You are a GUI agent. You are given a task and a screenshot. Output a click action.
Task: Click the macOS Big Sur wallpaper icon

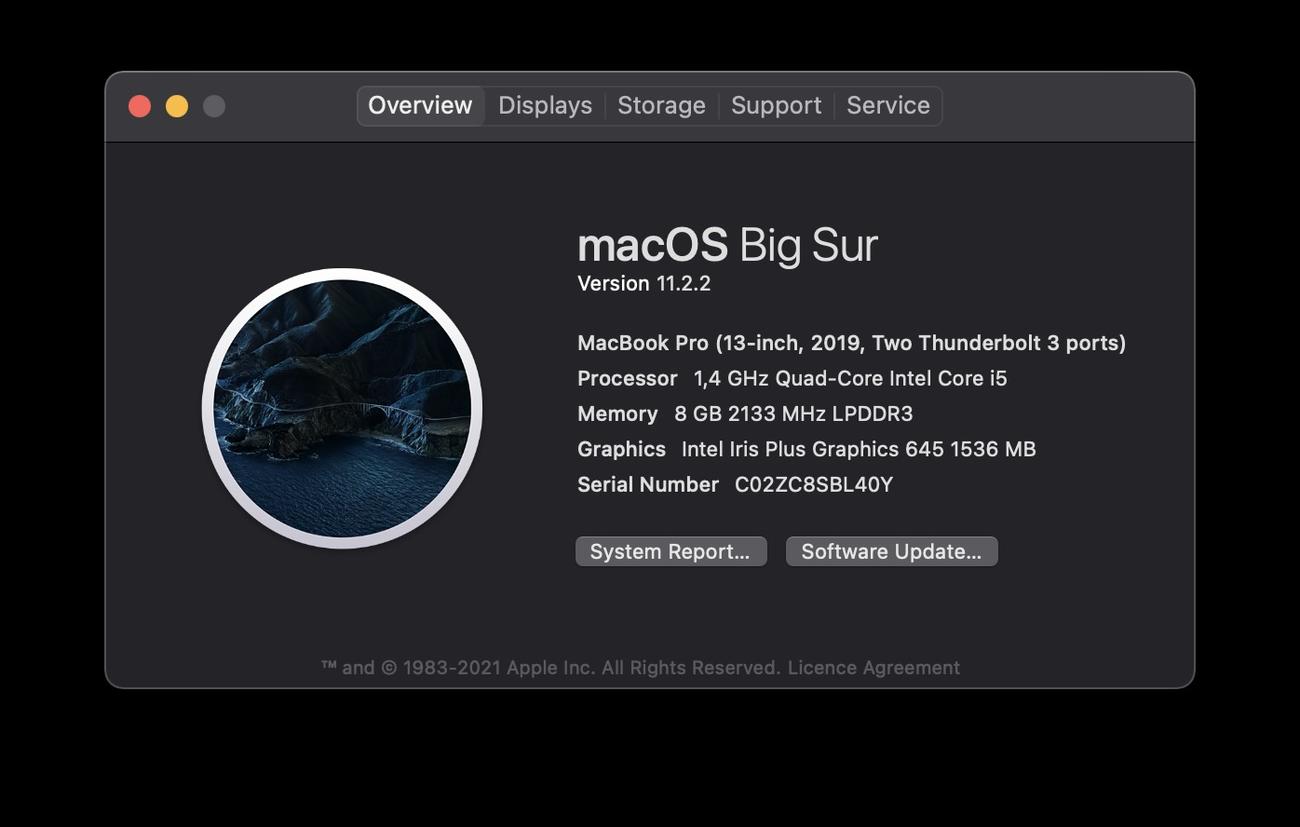point(342,408)
